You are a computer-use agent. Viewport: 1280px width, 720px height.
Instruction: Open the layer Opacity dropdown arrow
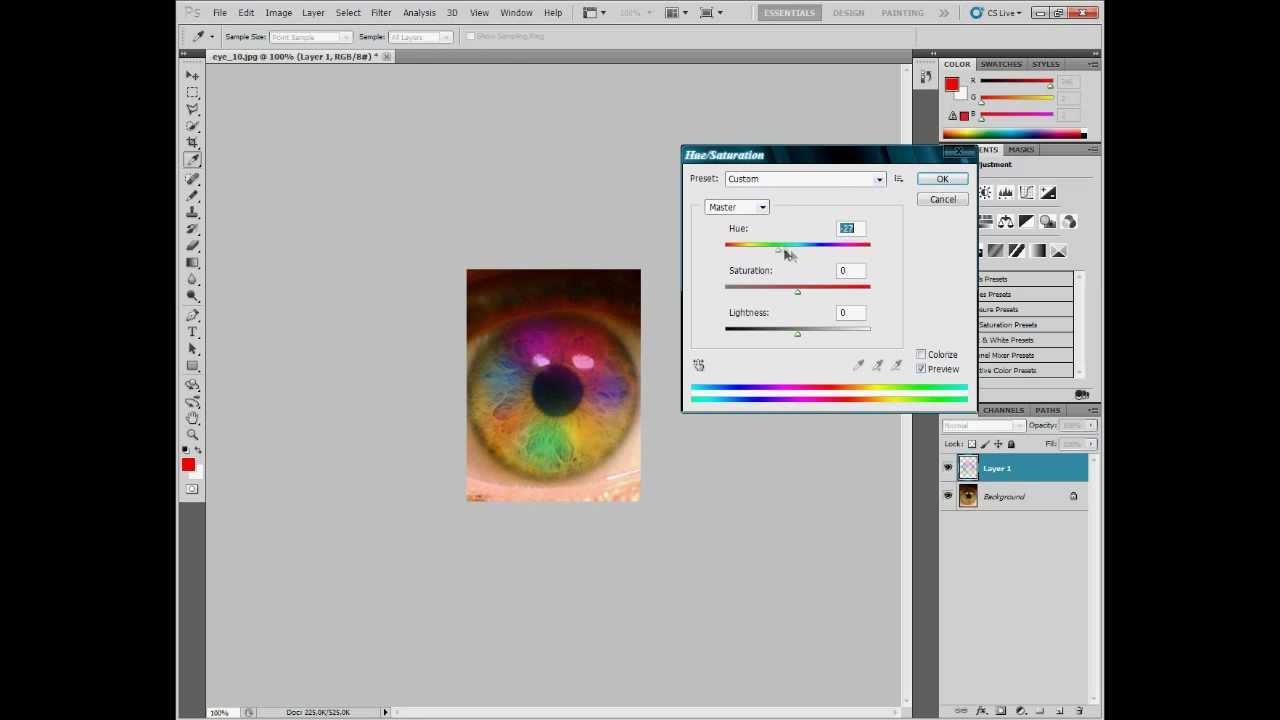point(1091,426)
